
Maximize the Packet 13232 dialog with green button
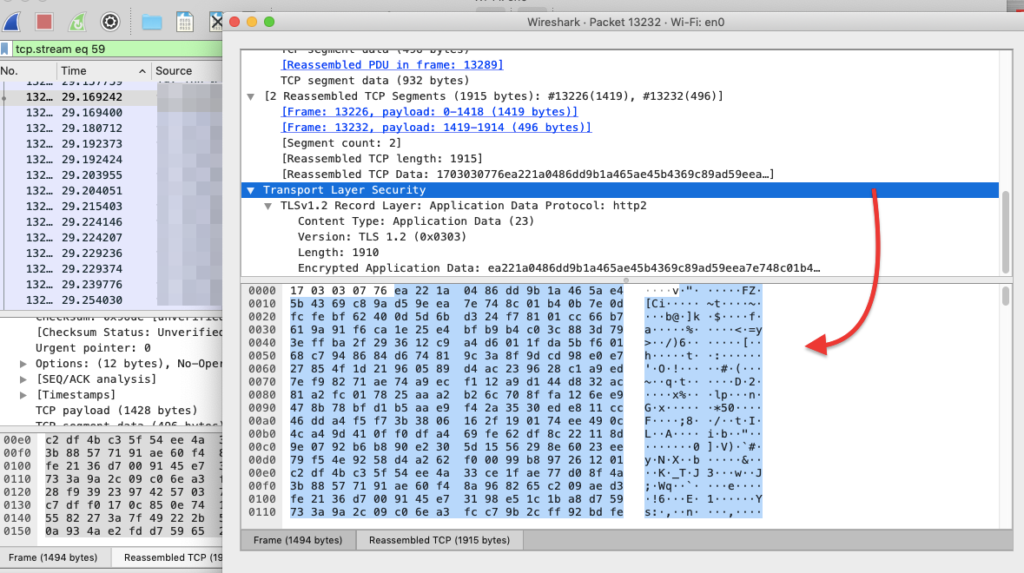point(269,22)
